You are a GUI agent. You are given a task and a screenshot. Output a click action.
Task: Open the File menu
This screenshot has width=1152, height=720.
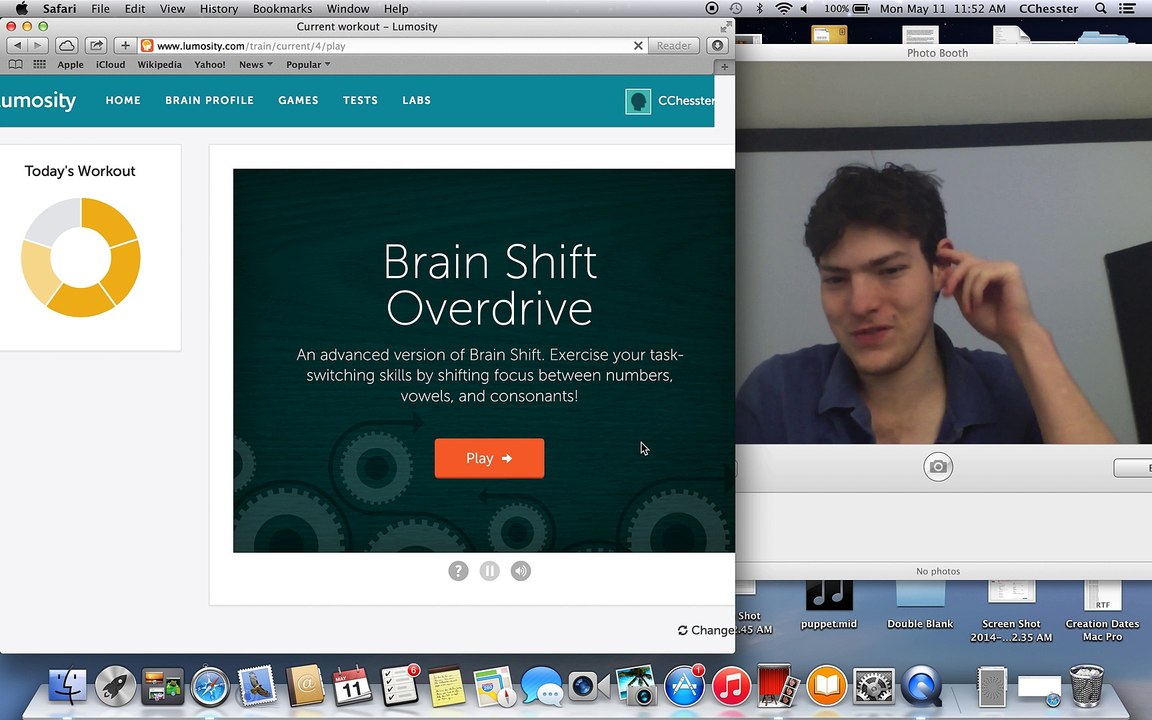point(100,9)
